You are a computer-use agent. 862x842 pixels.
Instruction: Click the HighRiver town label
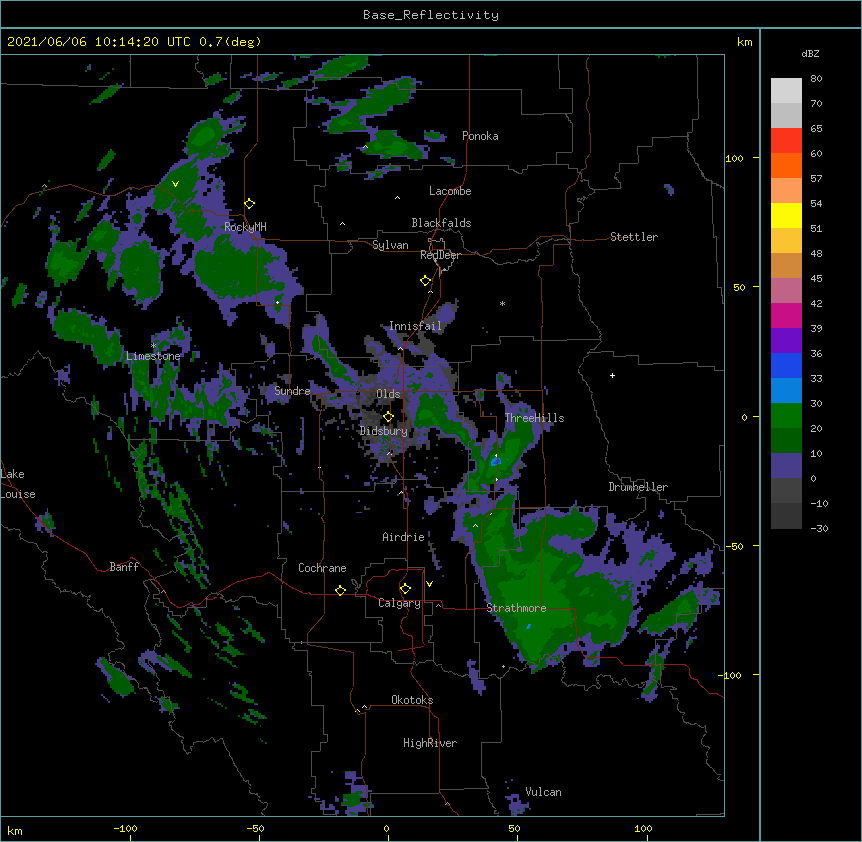point(430,743)
